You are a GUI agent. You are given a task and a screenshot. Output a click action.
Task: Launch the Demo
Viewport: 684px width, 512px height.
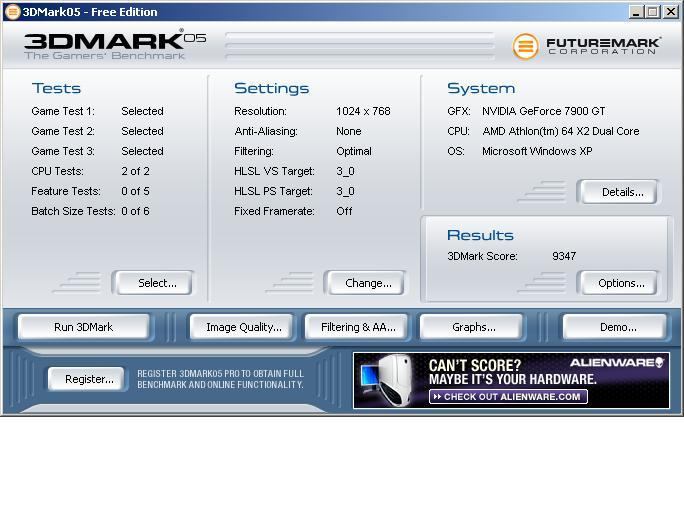coord(615,327)
